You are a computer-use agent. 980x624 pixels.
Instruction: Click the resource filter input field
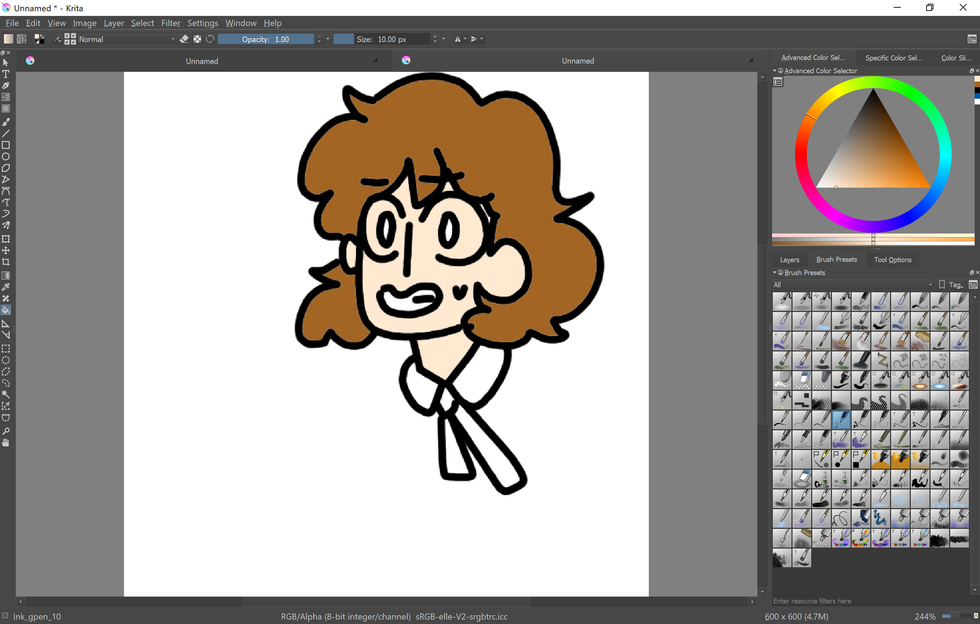click(870, 601)
